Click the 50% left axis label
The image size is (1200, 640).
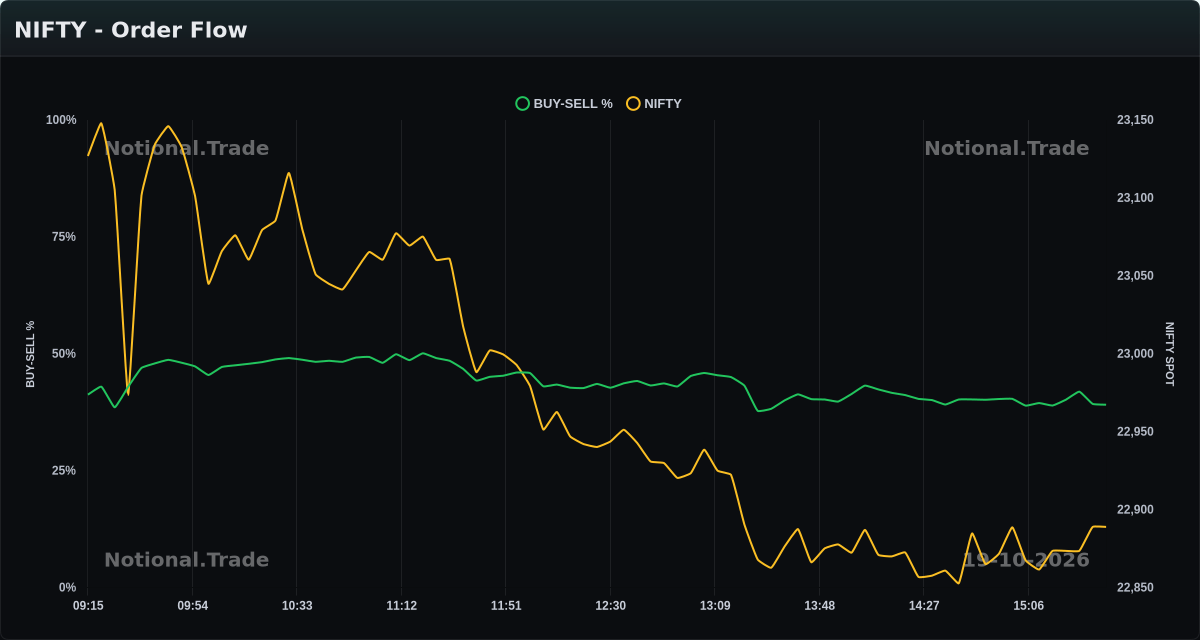click(x=64, y=354)
